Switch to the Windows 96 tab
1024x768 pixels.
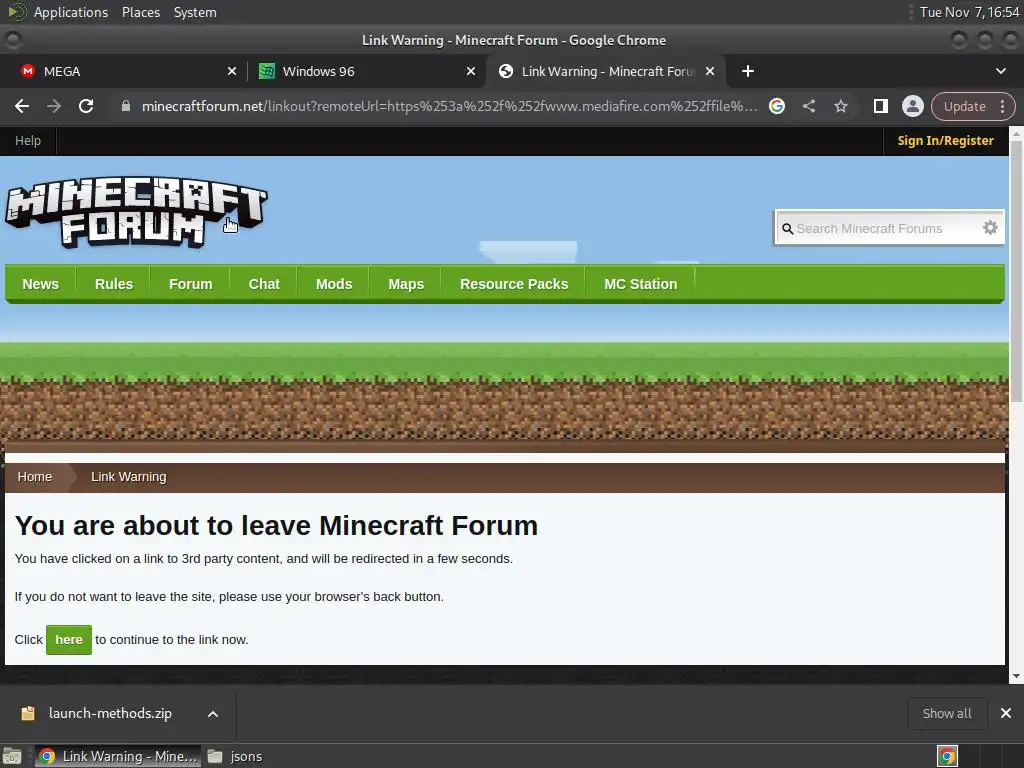[366, 71]
